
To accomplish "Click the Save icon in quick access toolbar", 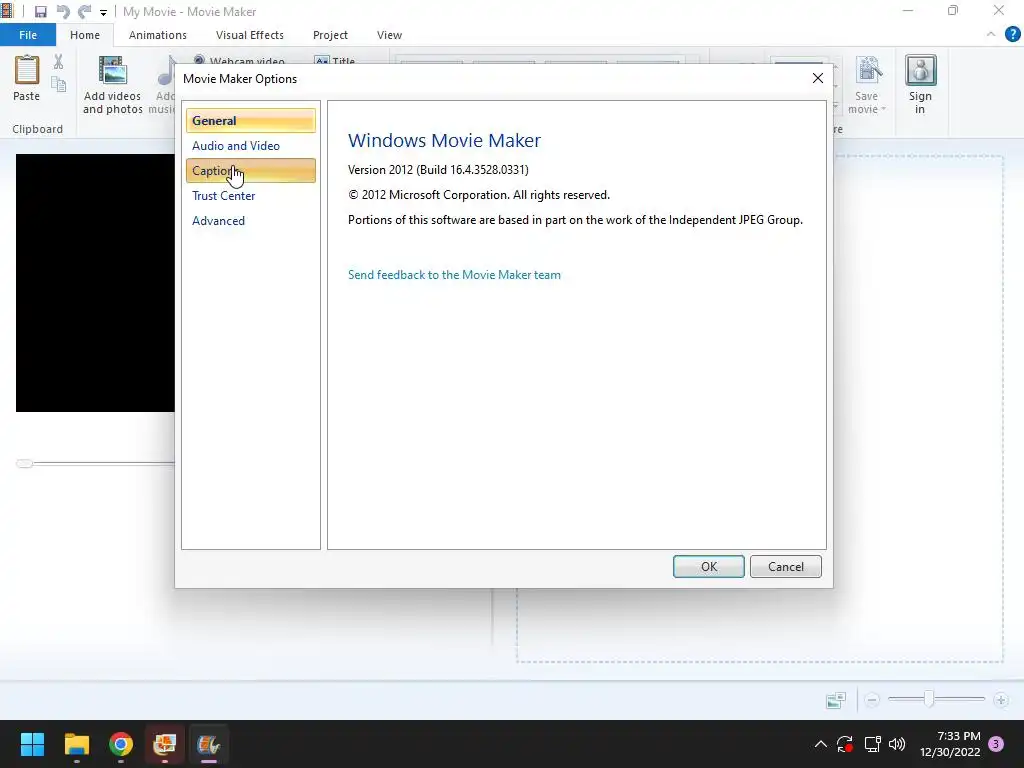I will click(40, 12).
